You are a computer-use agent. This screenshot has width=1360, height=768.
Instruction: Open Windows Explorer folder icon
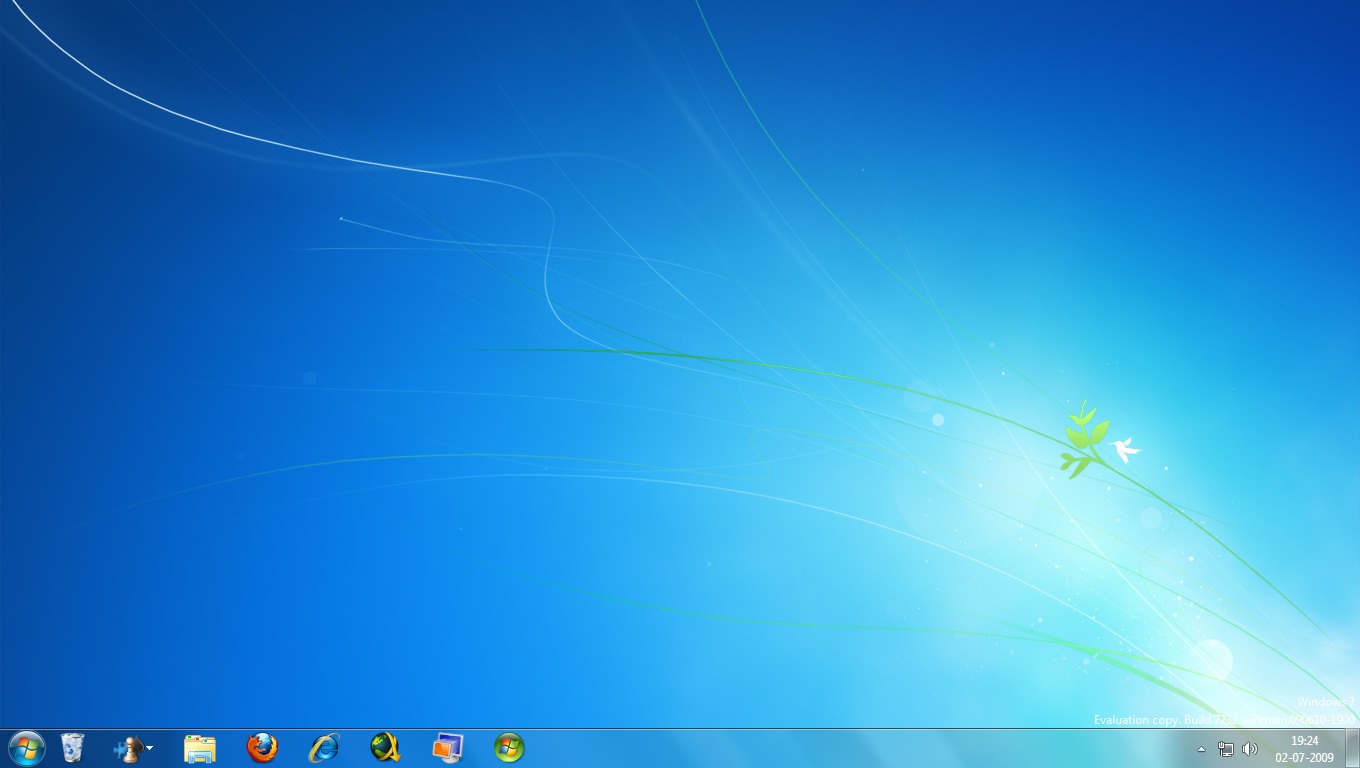200,748
